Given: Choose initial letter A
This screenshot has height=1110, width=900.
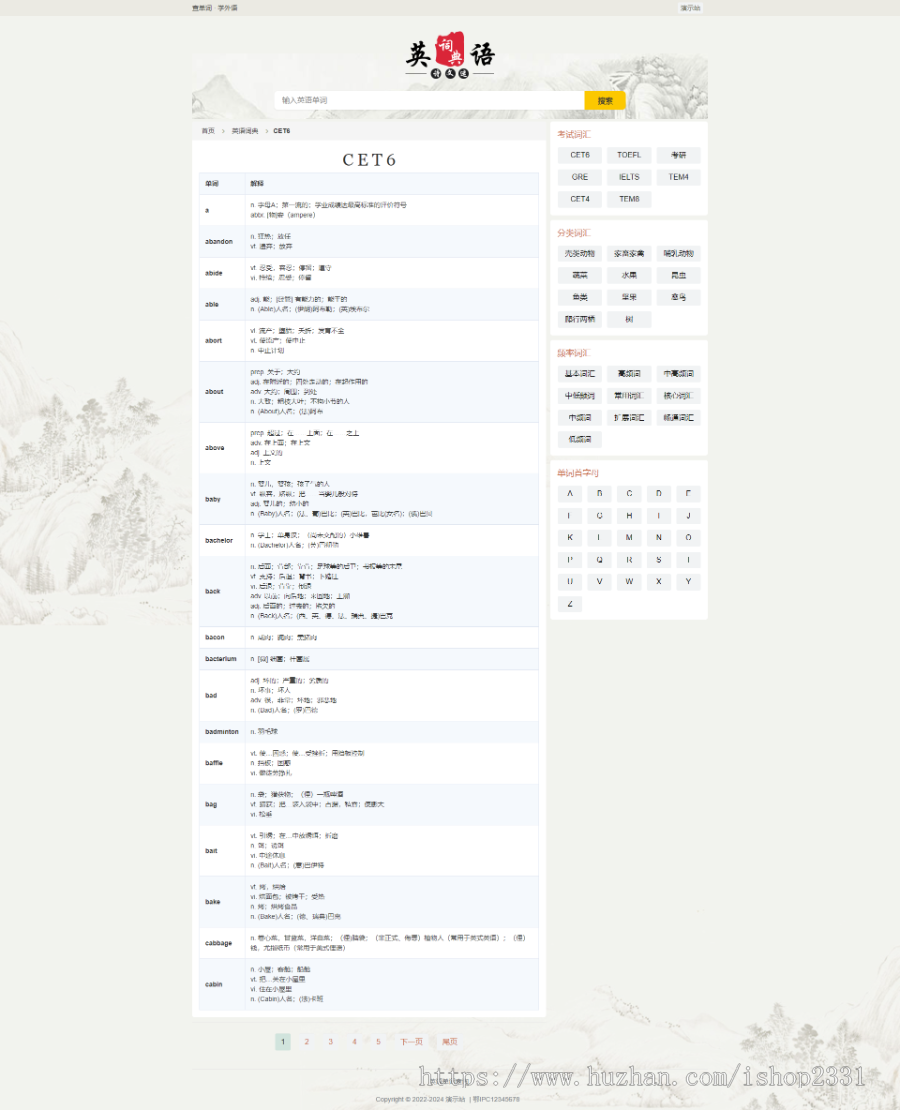Looking at the screenshot, I should point(570,493).
